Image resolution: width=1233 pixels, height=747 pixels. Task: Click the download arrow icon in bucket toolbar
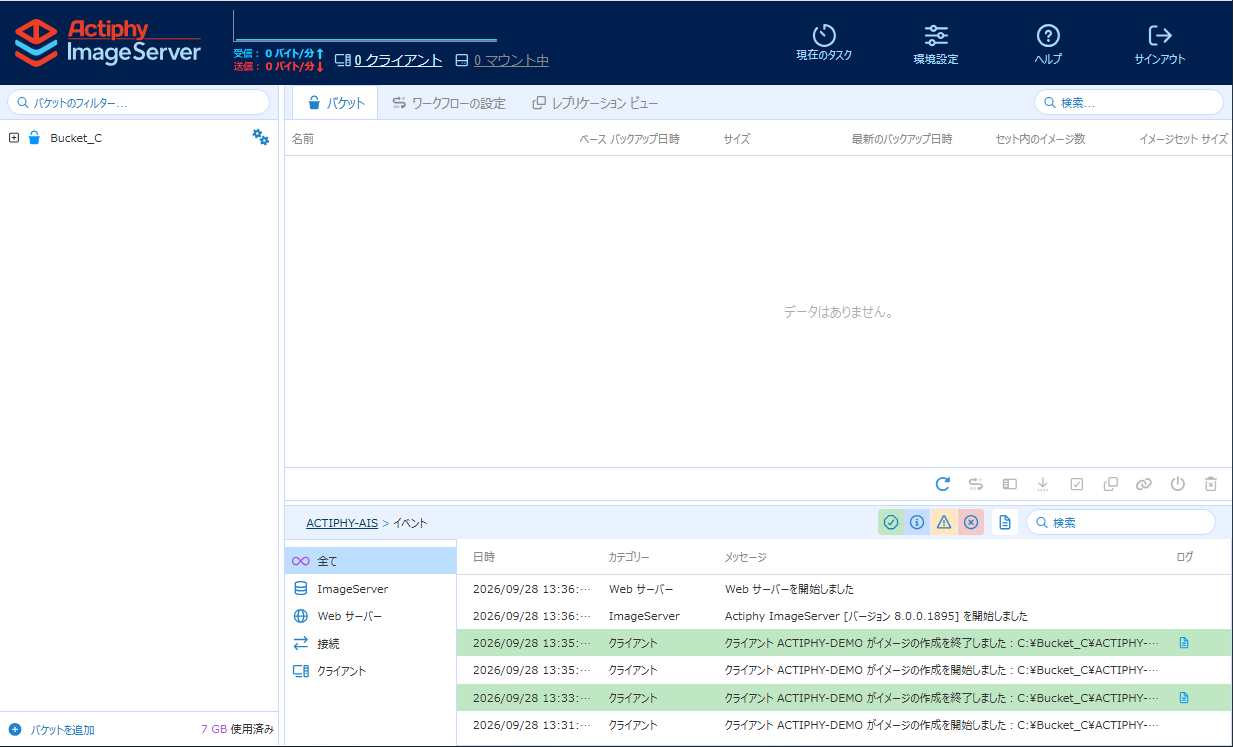click(1043, 484)
